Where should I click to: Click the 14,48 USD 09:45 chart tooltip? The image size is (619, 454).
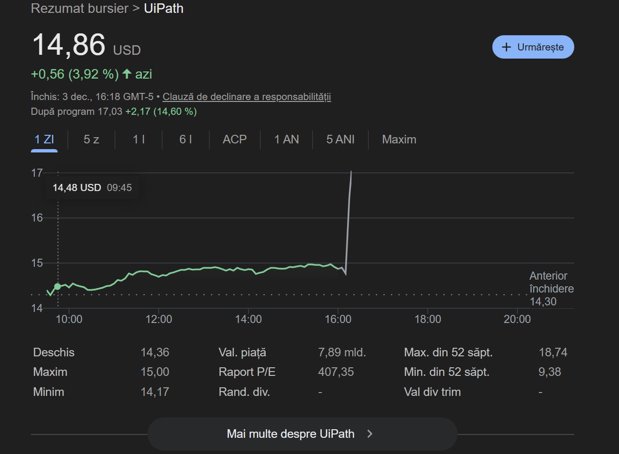click(92, 188)
